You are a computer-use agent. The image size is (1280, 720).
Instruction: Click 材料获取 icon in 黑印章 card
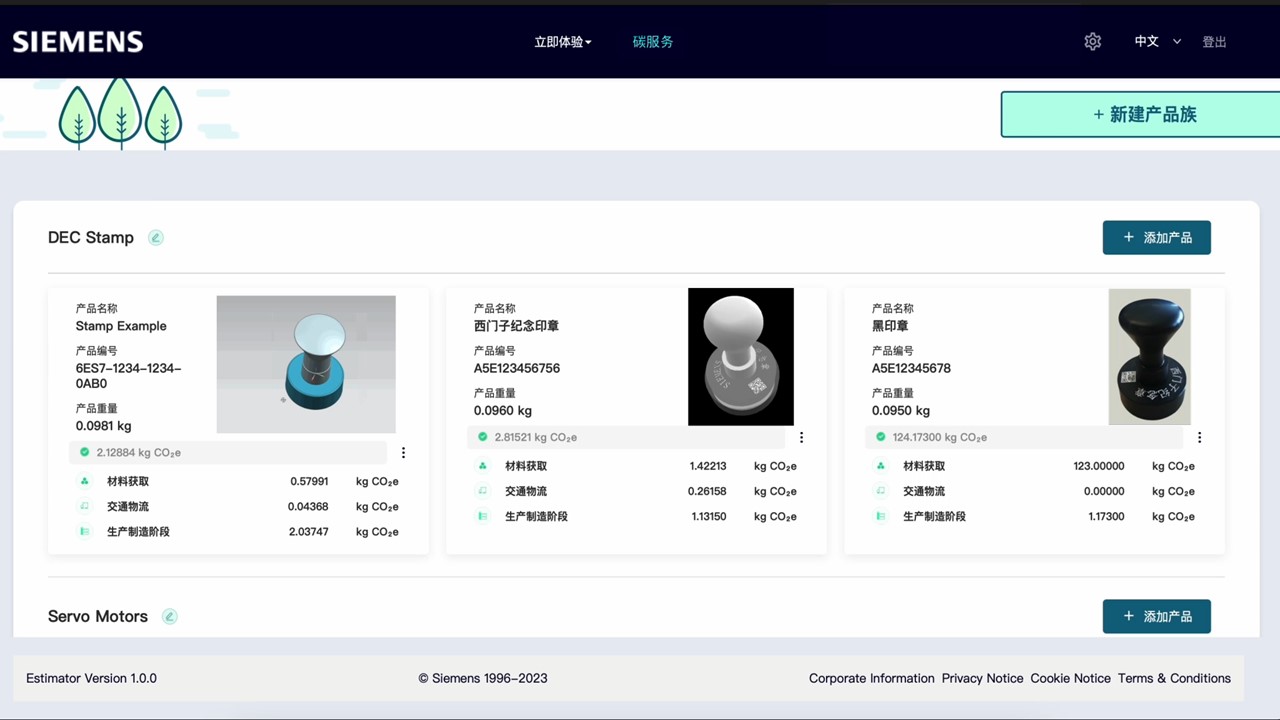pyautogui.click(x=881, y=466)
